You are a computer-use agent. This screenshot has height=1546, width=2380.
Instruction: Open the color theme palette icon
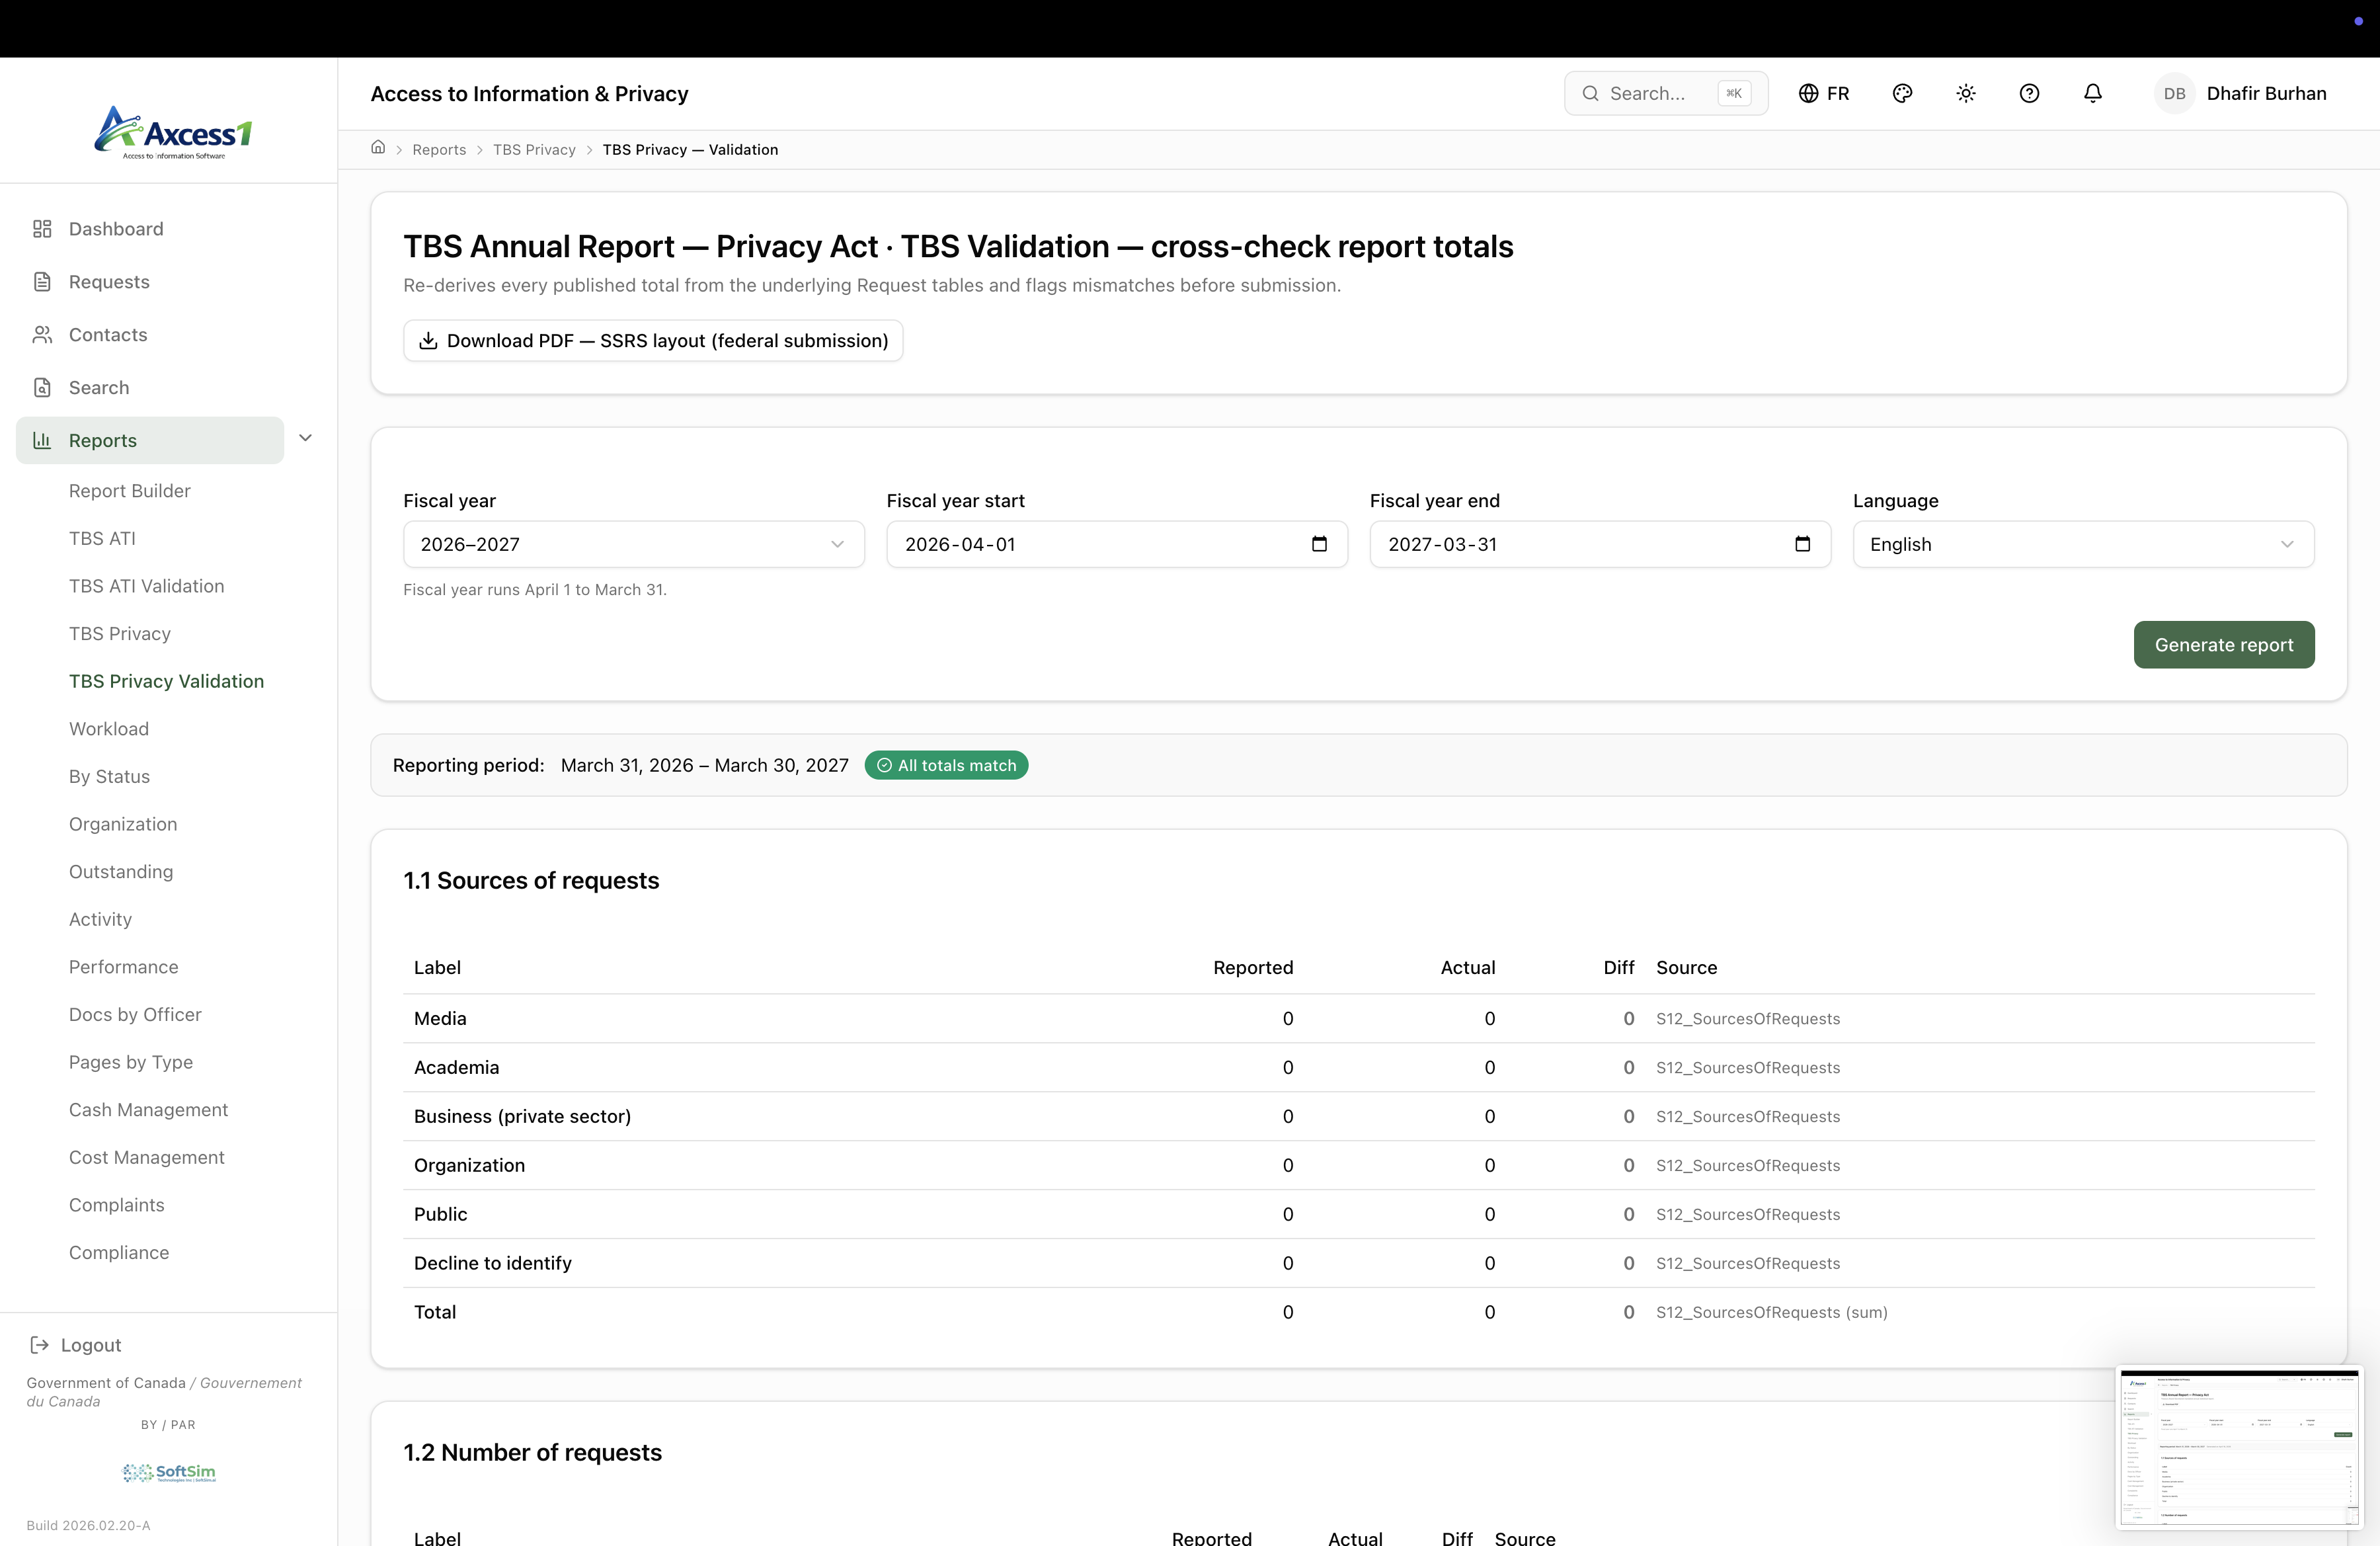pos(1902,93)
